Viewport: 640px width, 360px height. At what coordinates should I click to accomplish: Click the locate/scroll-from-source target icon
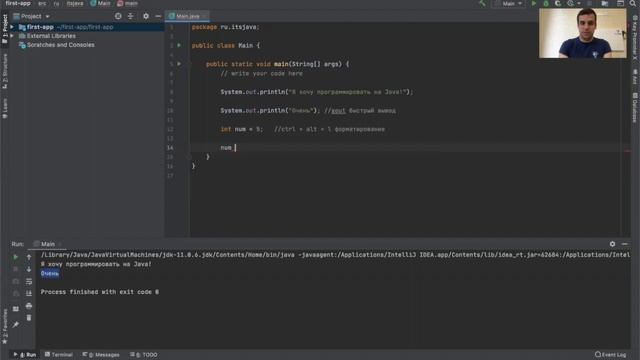click(x=118, y=16)
